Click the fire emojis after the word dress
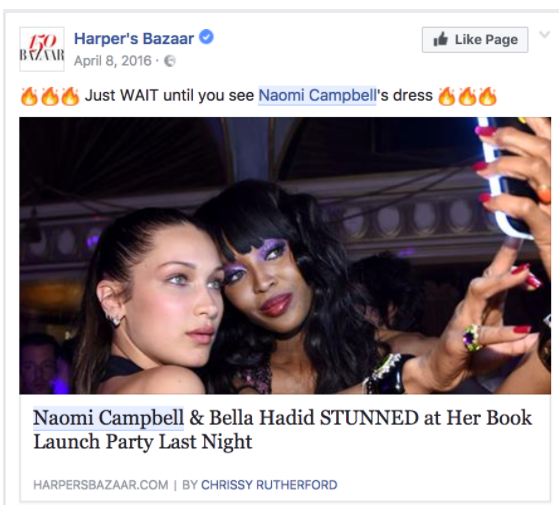 tap(467, 96)
